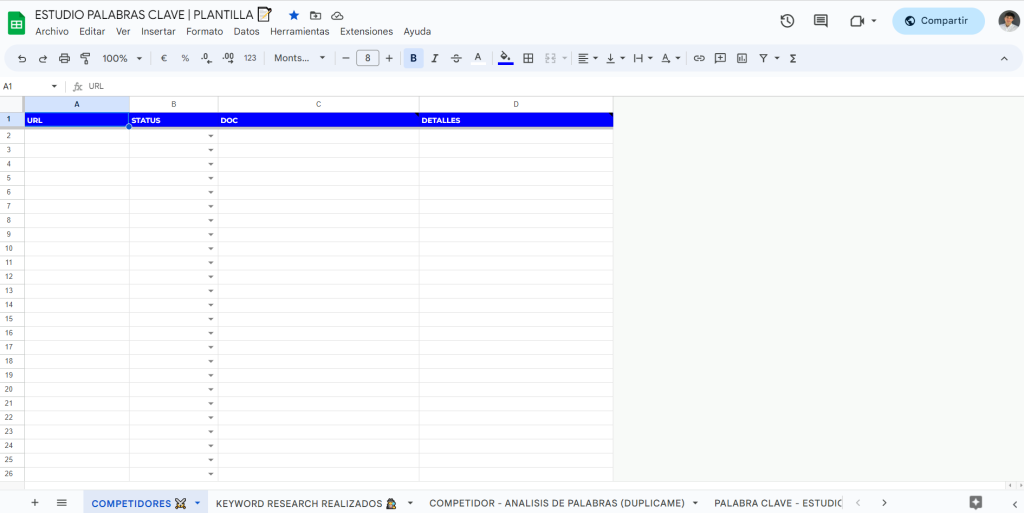
Task: Click the insert chart icon
Action: click(742, 58)
